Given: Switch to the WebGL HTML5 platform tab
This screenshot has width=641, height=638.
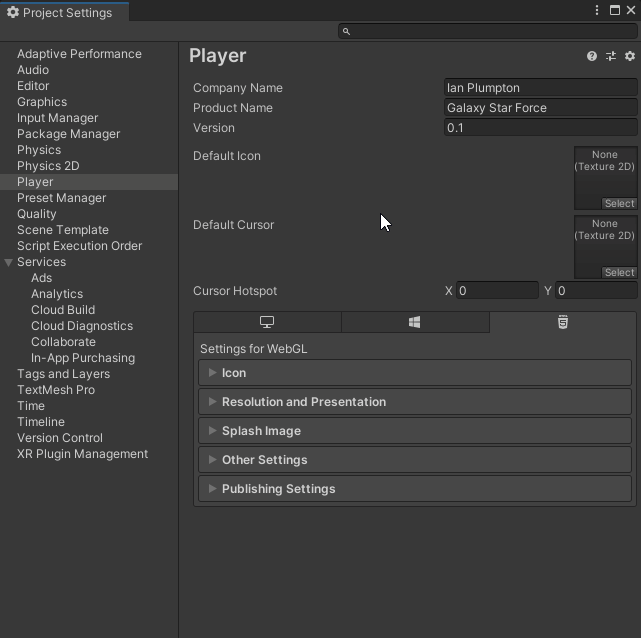Looking at the screenshot, I should click(x=563, y=322).
